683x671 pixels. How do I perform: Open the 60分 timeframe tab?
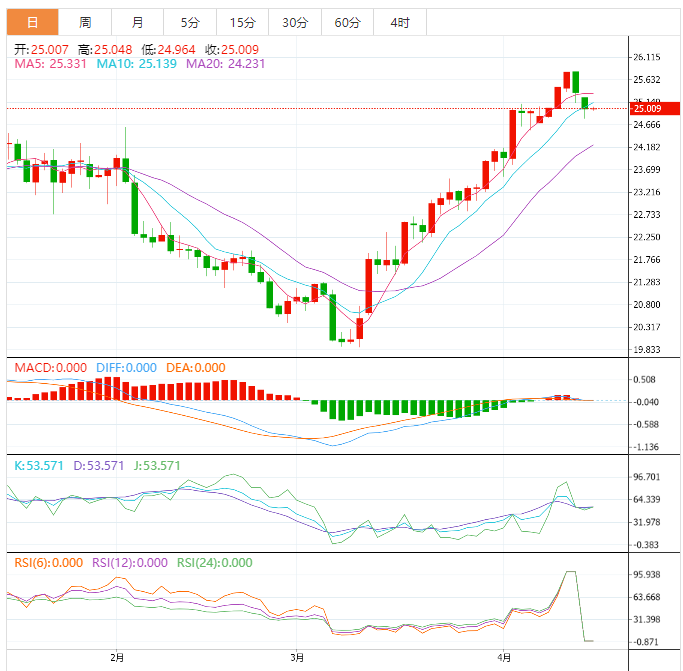348,22
